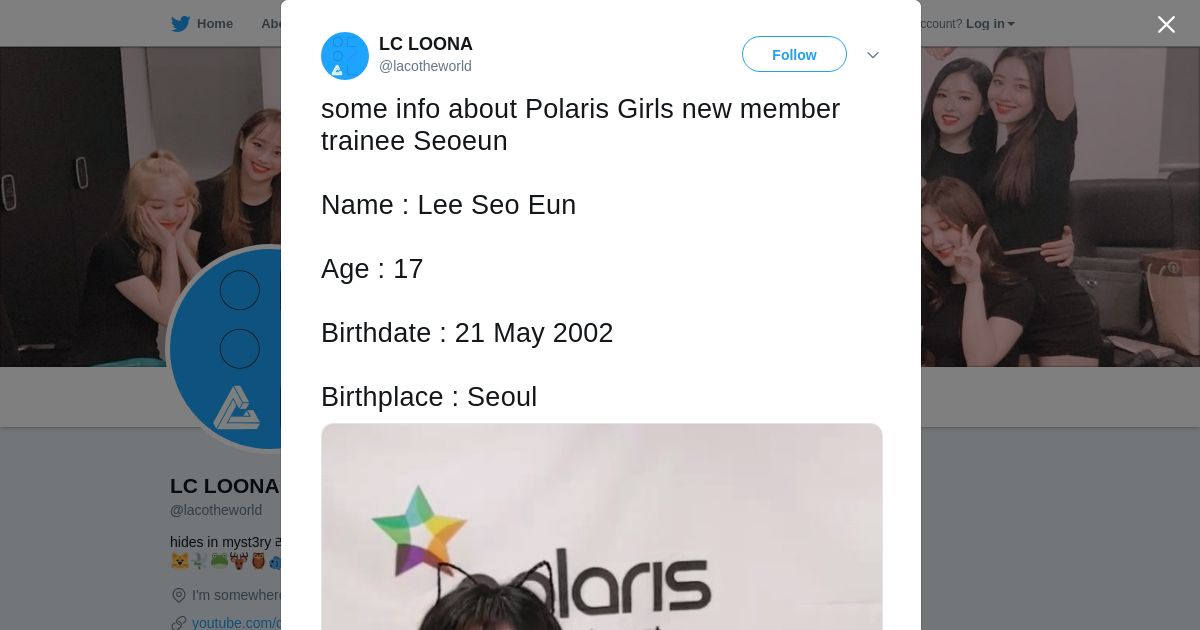View the Polaris trainee photo

click(x=602, y=527)
